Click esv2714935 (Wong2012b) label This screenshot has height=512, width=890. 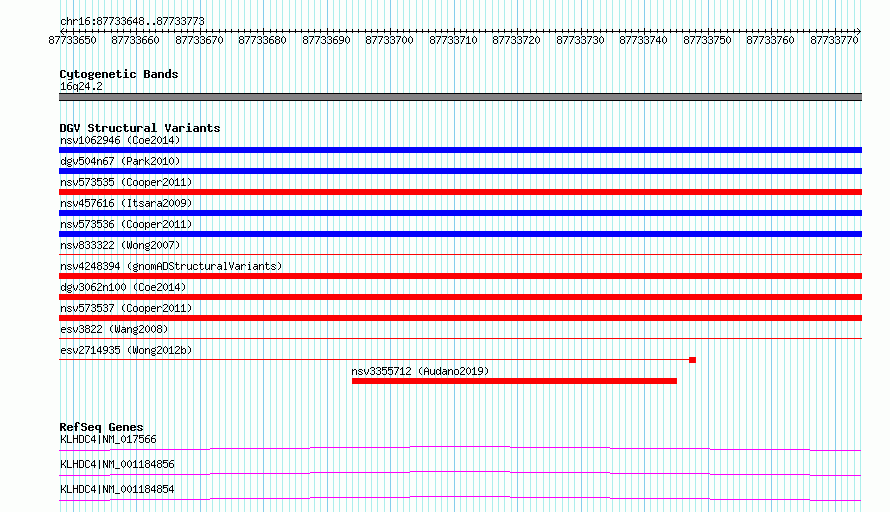[126, 350]
